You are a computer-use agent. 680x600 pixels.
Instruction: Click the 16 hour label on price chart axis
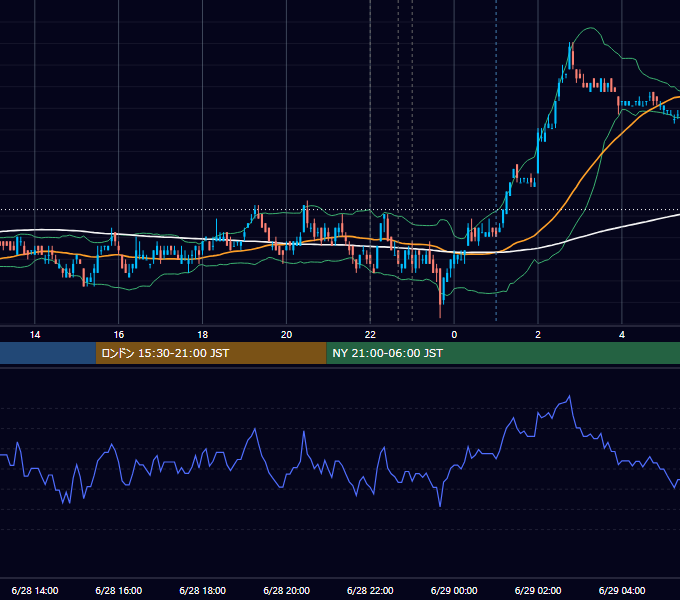pyautogui.click(x=118, y=335)
